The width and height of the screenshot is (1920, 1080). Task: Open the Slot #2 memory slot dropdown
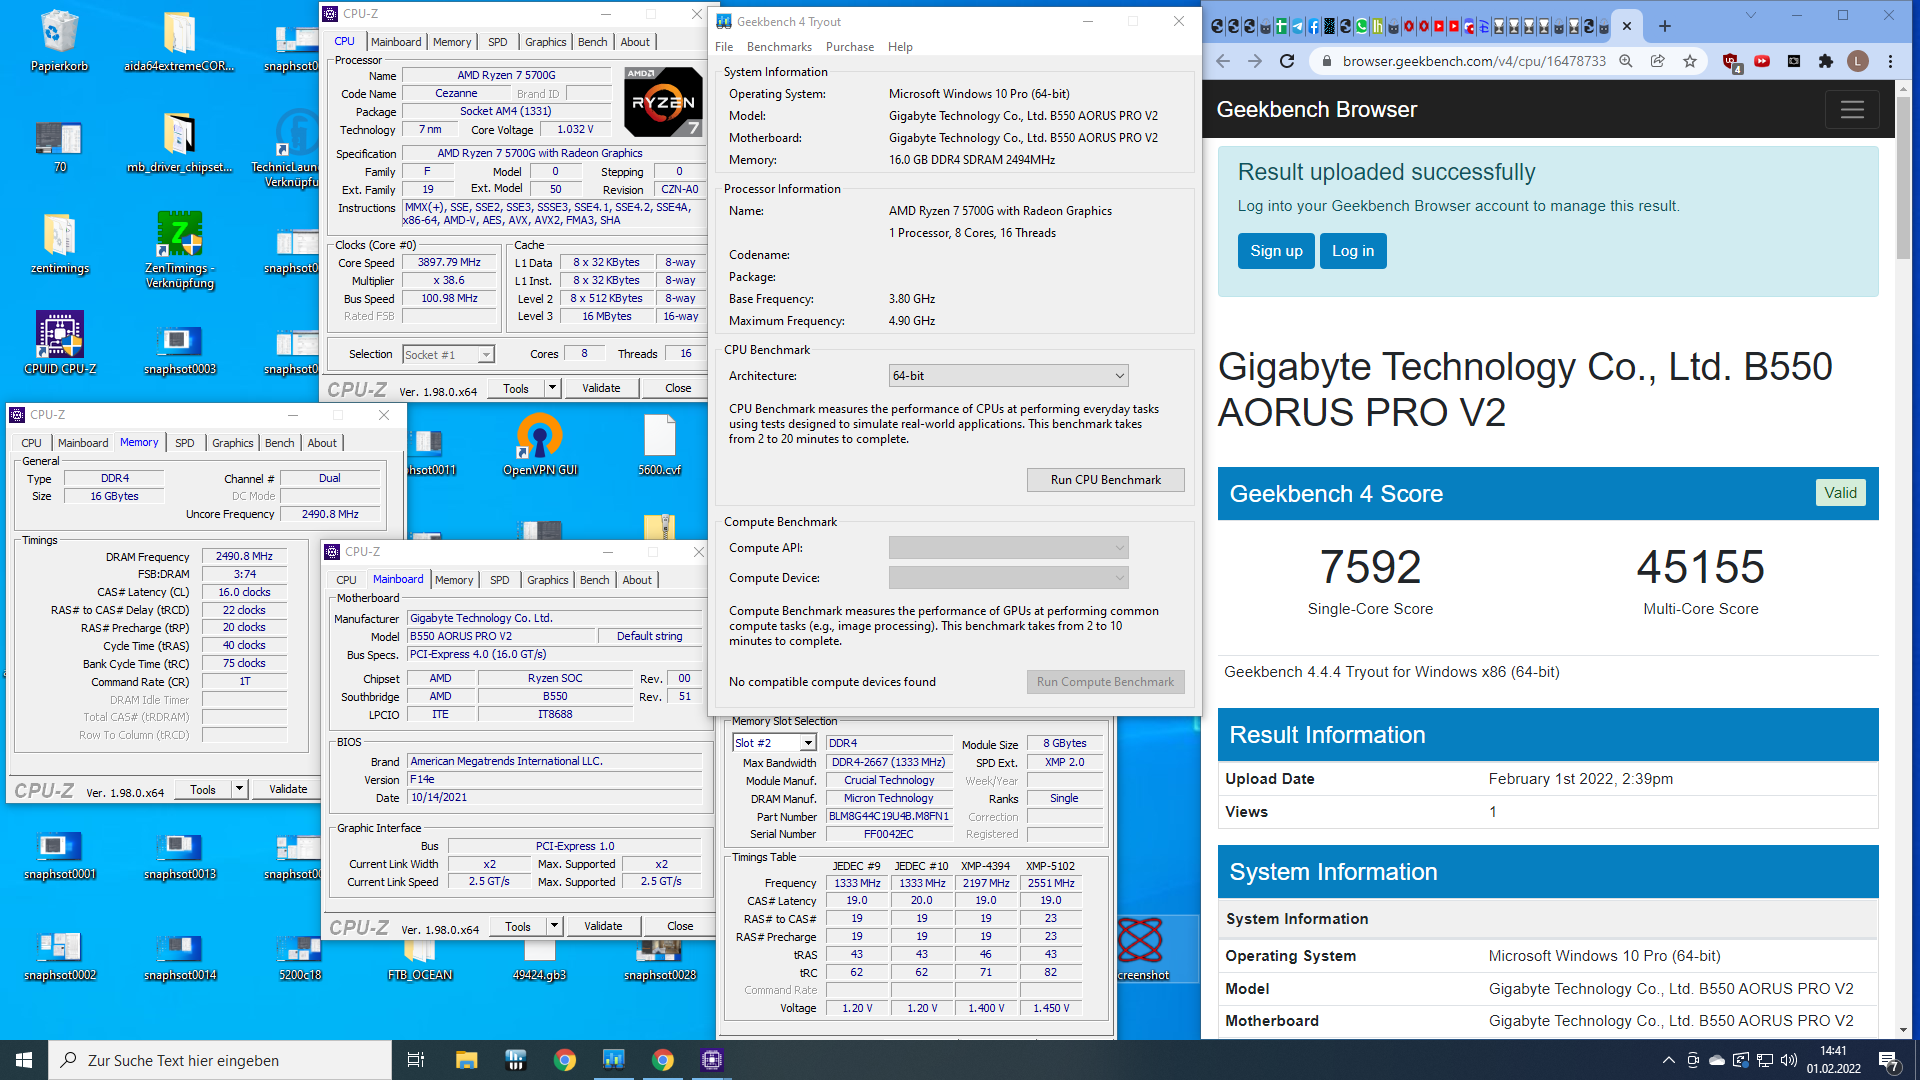pos(774,743)
